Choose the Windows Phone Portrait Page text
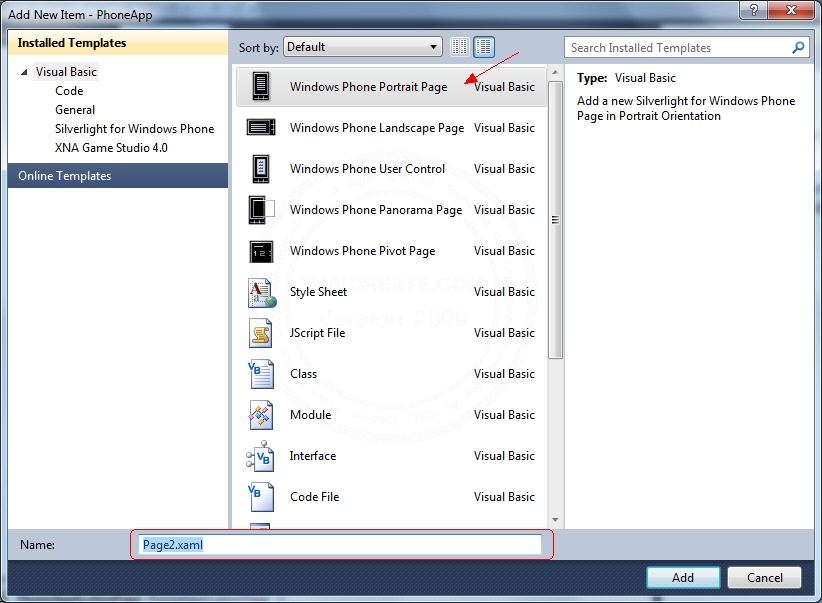Image resolution: width=822 pixels, height=603 pixels. (x=369, y=87)
